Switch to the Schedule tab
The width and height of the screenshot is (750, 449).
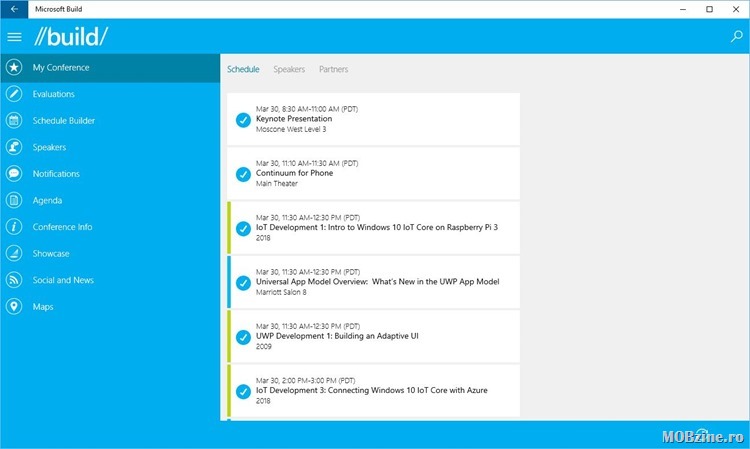[x=243, y=69]
